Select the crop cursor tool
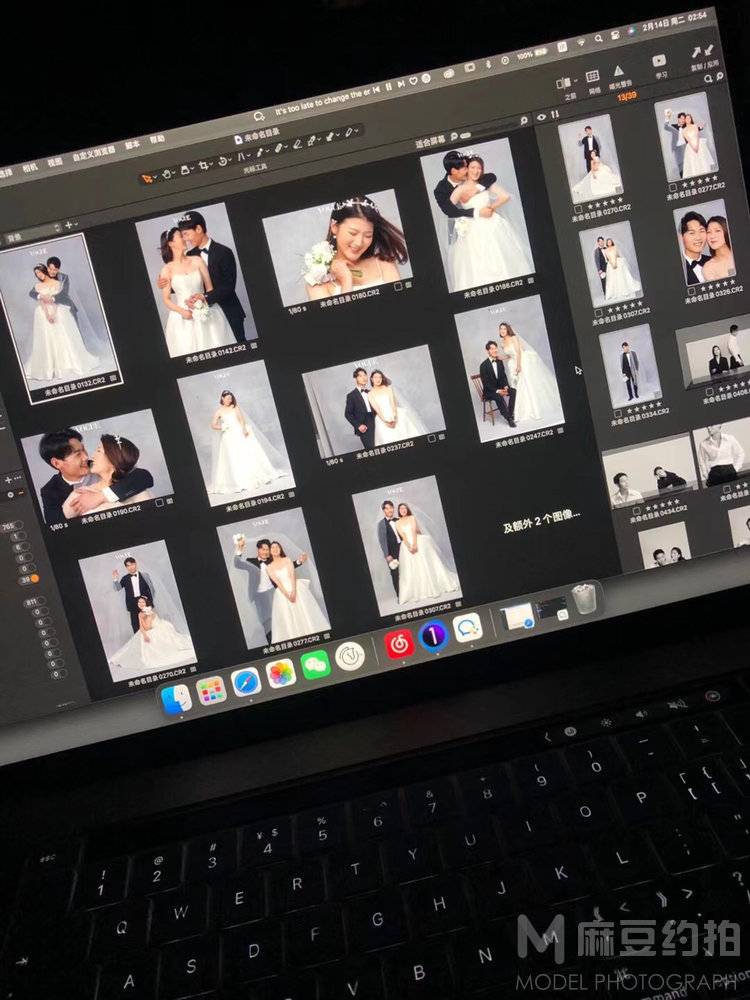Screen dimensions: 750x1000 click(204, 165)
